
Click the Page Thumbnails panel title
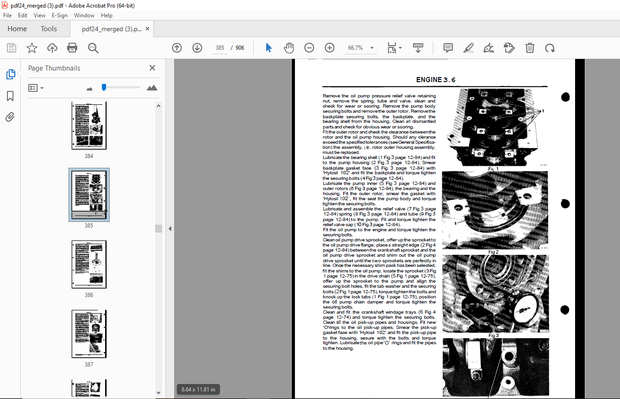tap(54, 68)
